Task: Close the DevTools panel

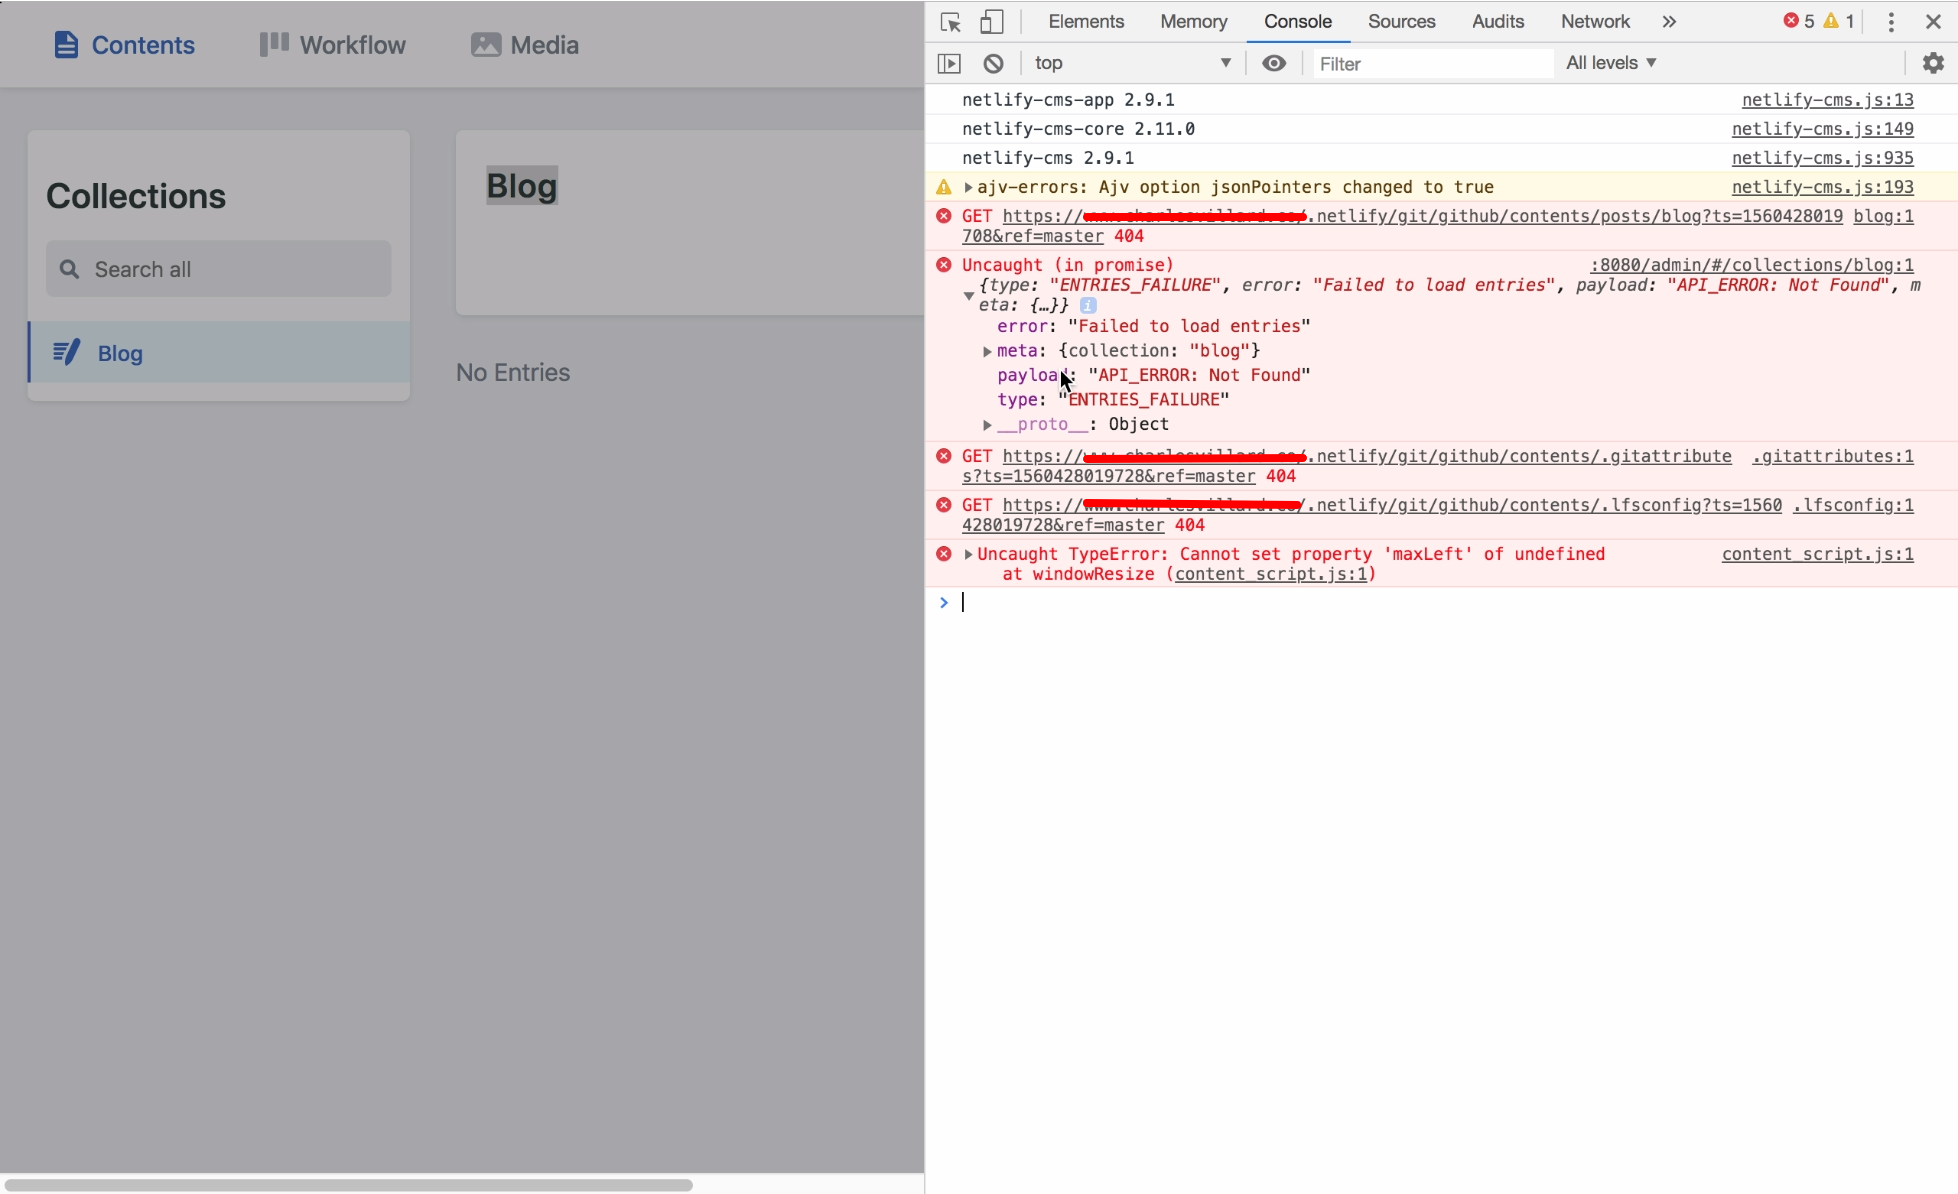Action: coord(1933,22)
